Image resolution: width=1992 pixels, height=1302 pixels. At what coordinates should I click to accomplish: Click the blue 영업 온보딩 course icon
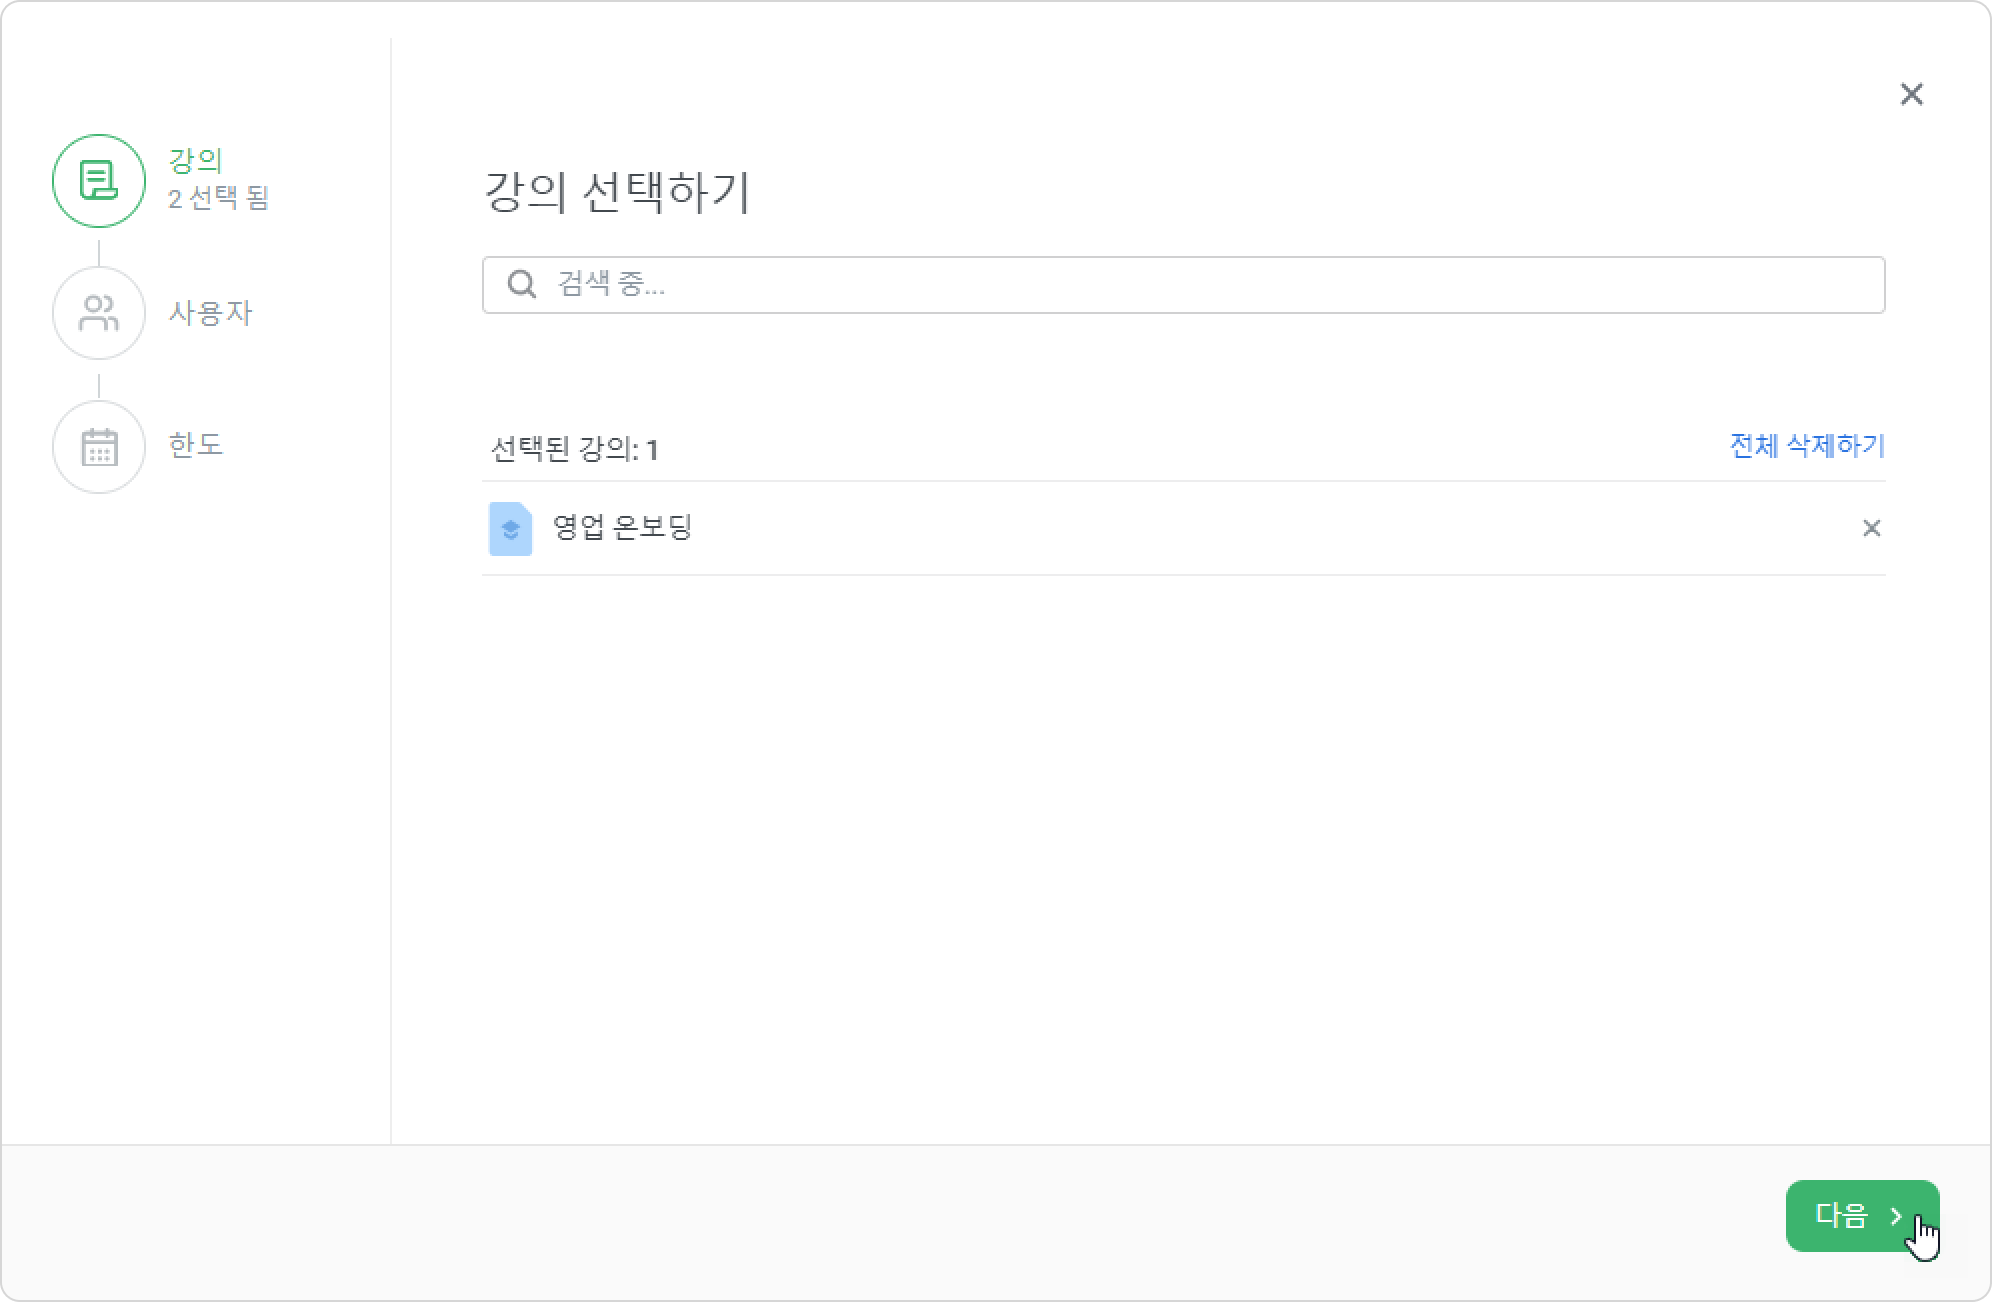coord(510,528)
